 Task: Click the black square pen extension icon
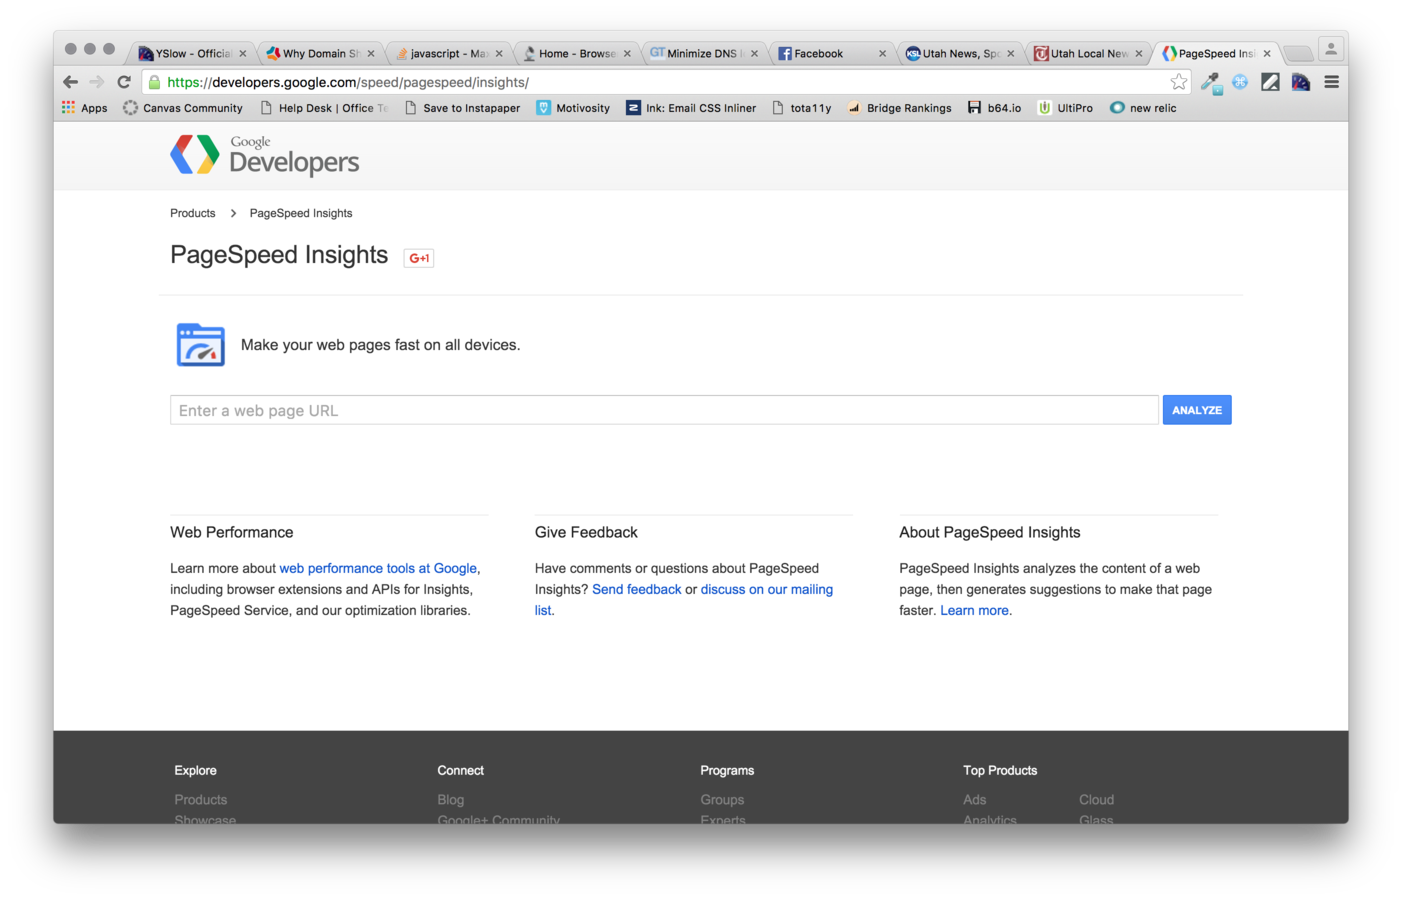coord(1270,82)
